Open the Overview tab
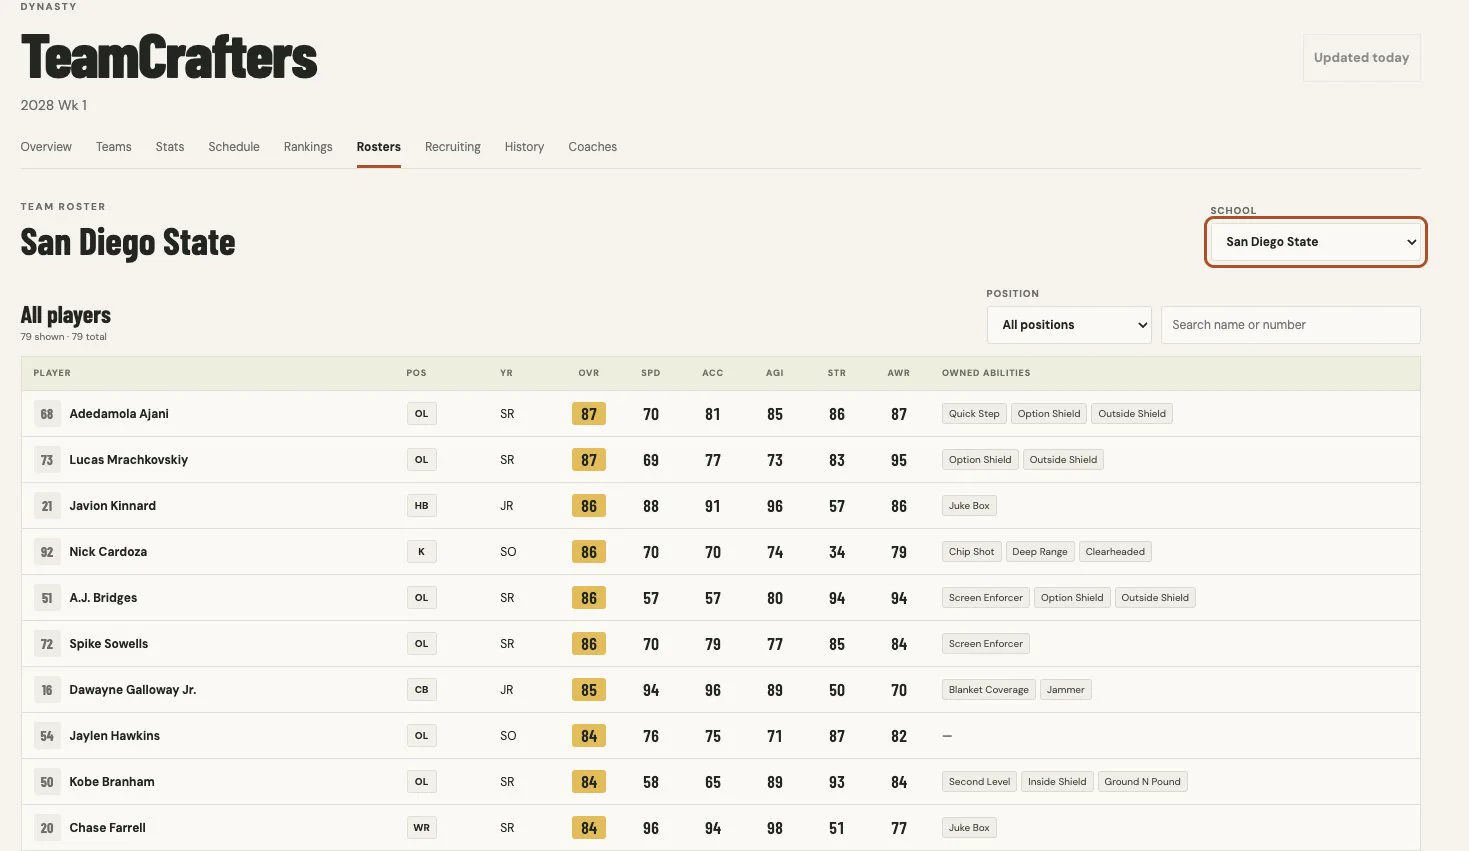Screen dimensions: 1469x851 [x=46, y=147]
